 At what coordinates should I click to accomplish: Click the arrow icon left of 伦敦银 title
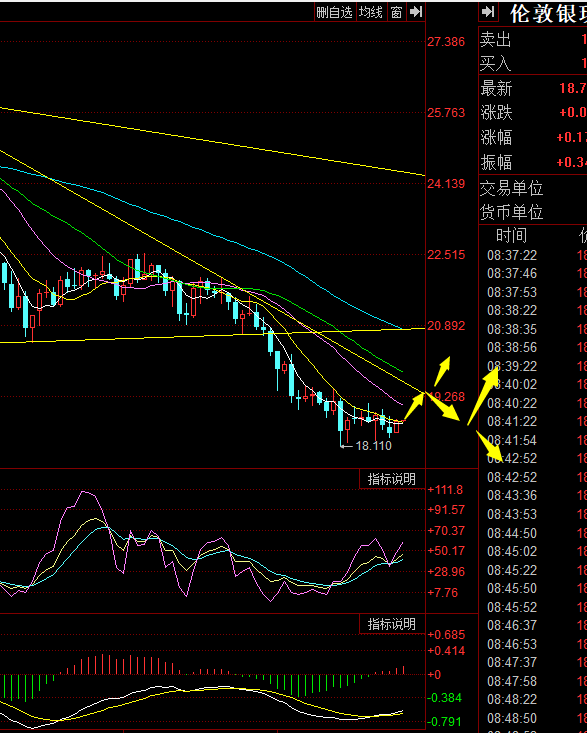(488, 12)
